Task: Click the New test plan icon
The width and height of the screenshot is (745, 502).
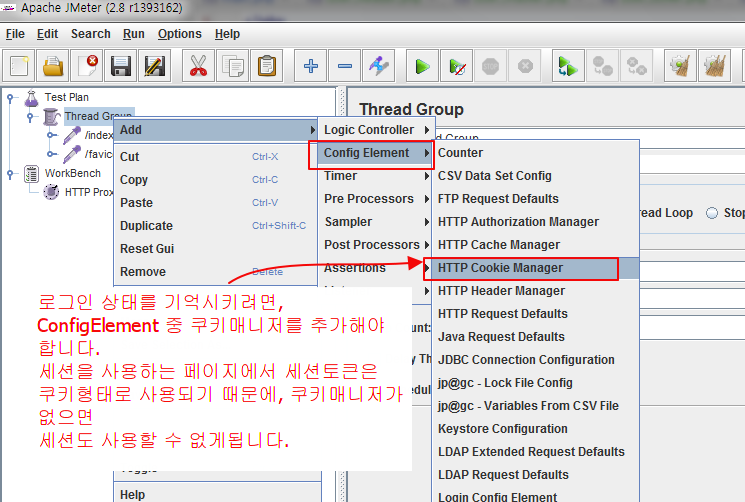Action: pos(19,66)
